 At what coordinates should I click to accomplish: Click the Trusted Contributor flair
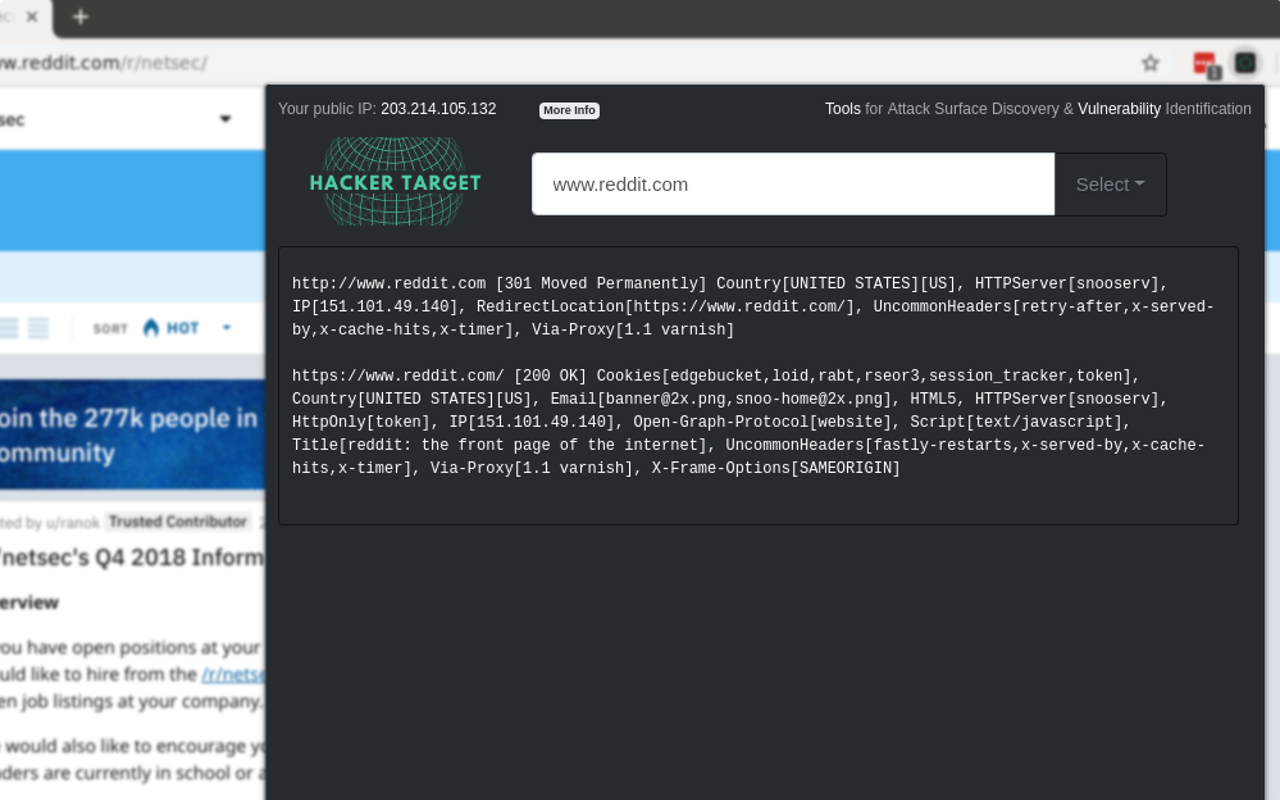point(178,521)
